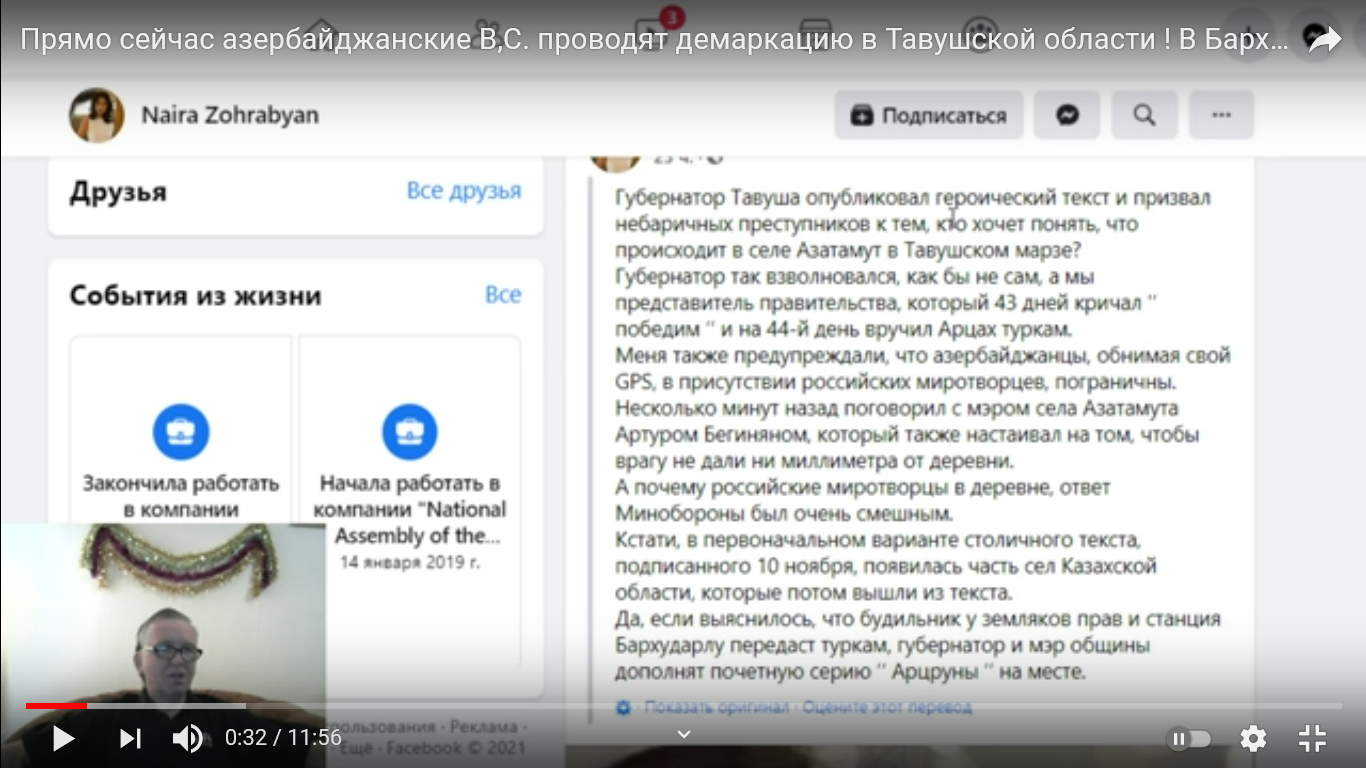
Task: Click Оцените этот перевод link
Action: [885, 707]
